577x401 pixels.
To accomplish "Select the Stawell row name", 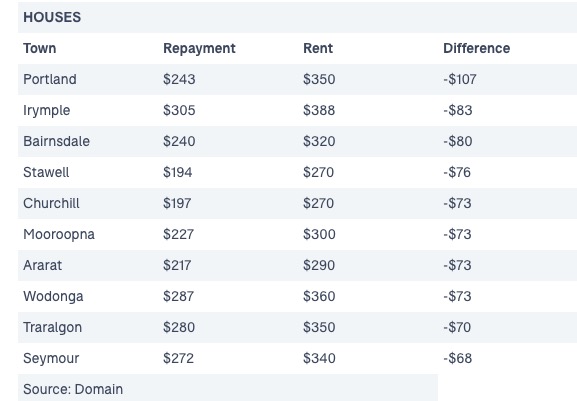I will [46, 172].
